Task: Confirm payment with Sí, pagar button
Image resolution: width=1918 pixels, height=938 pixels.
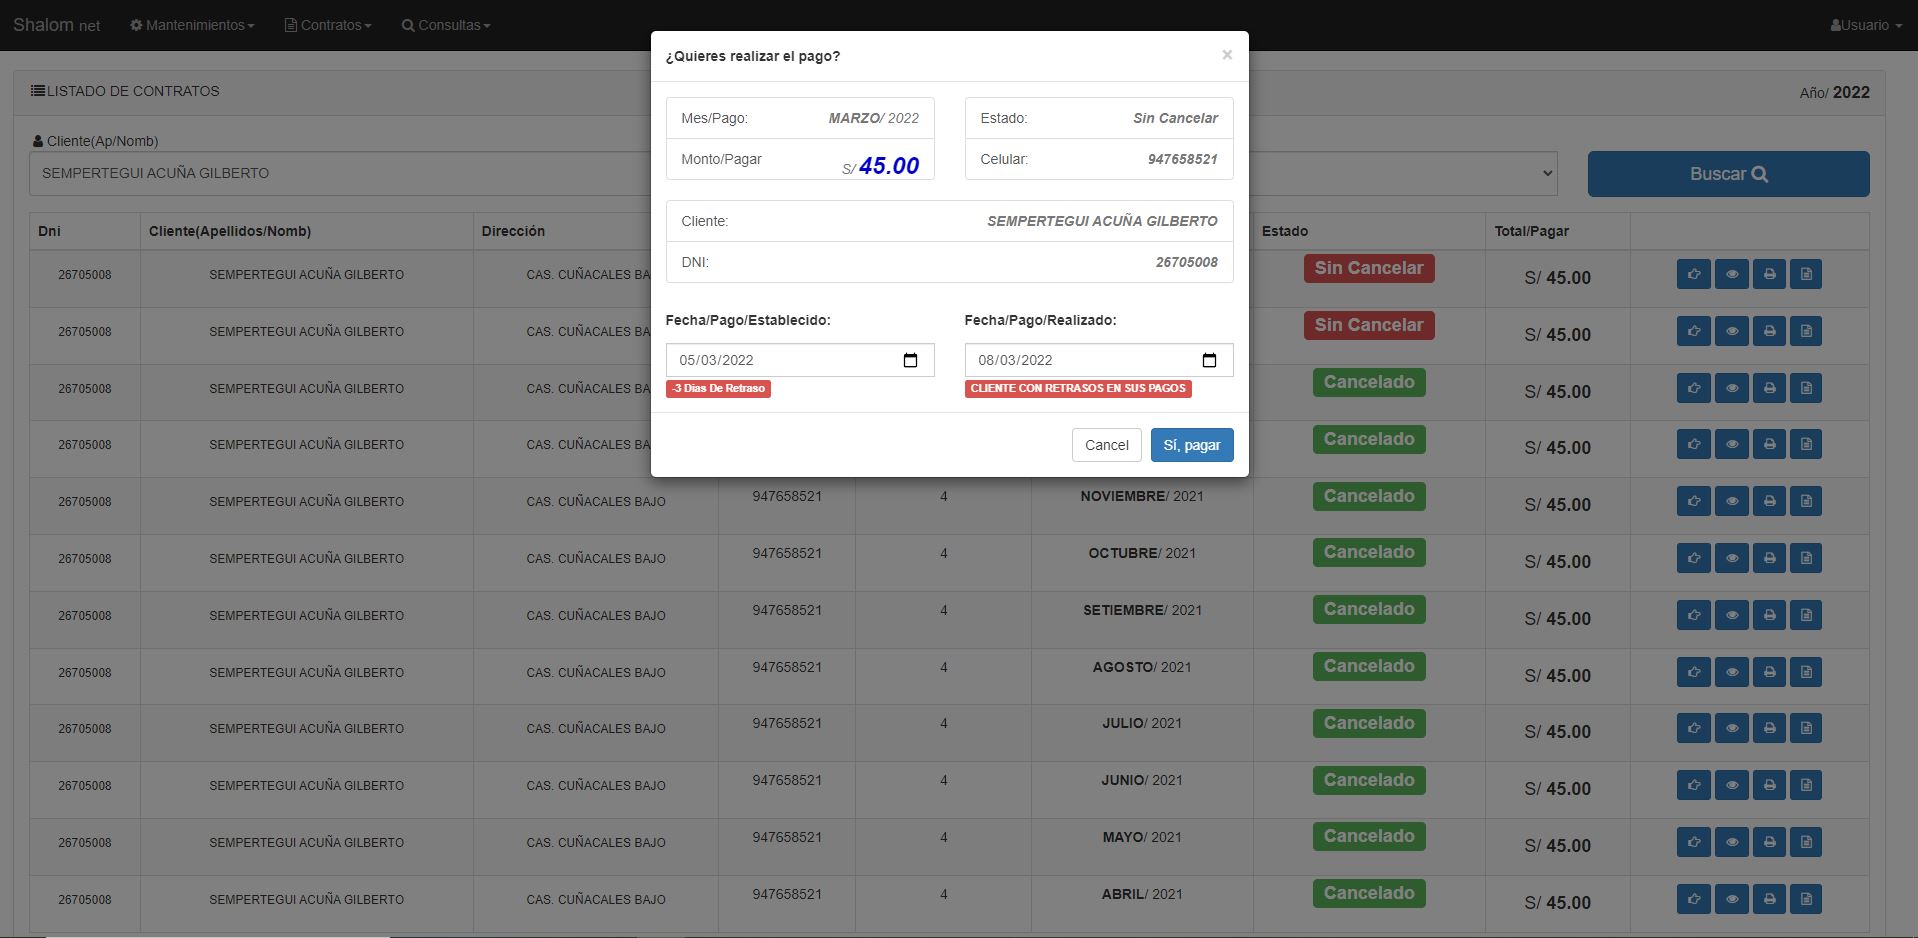Action: [1192, 445]
